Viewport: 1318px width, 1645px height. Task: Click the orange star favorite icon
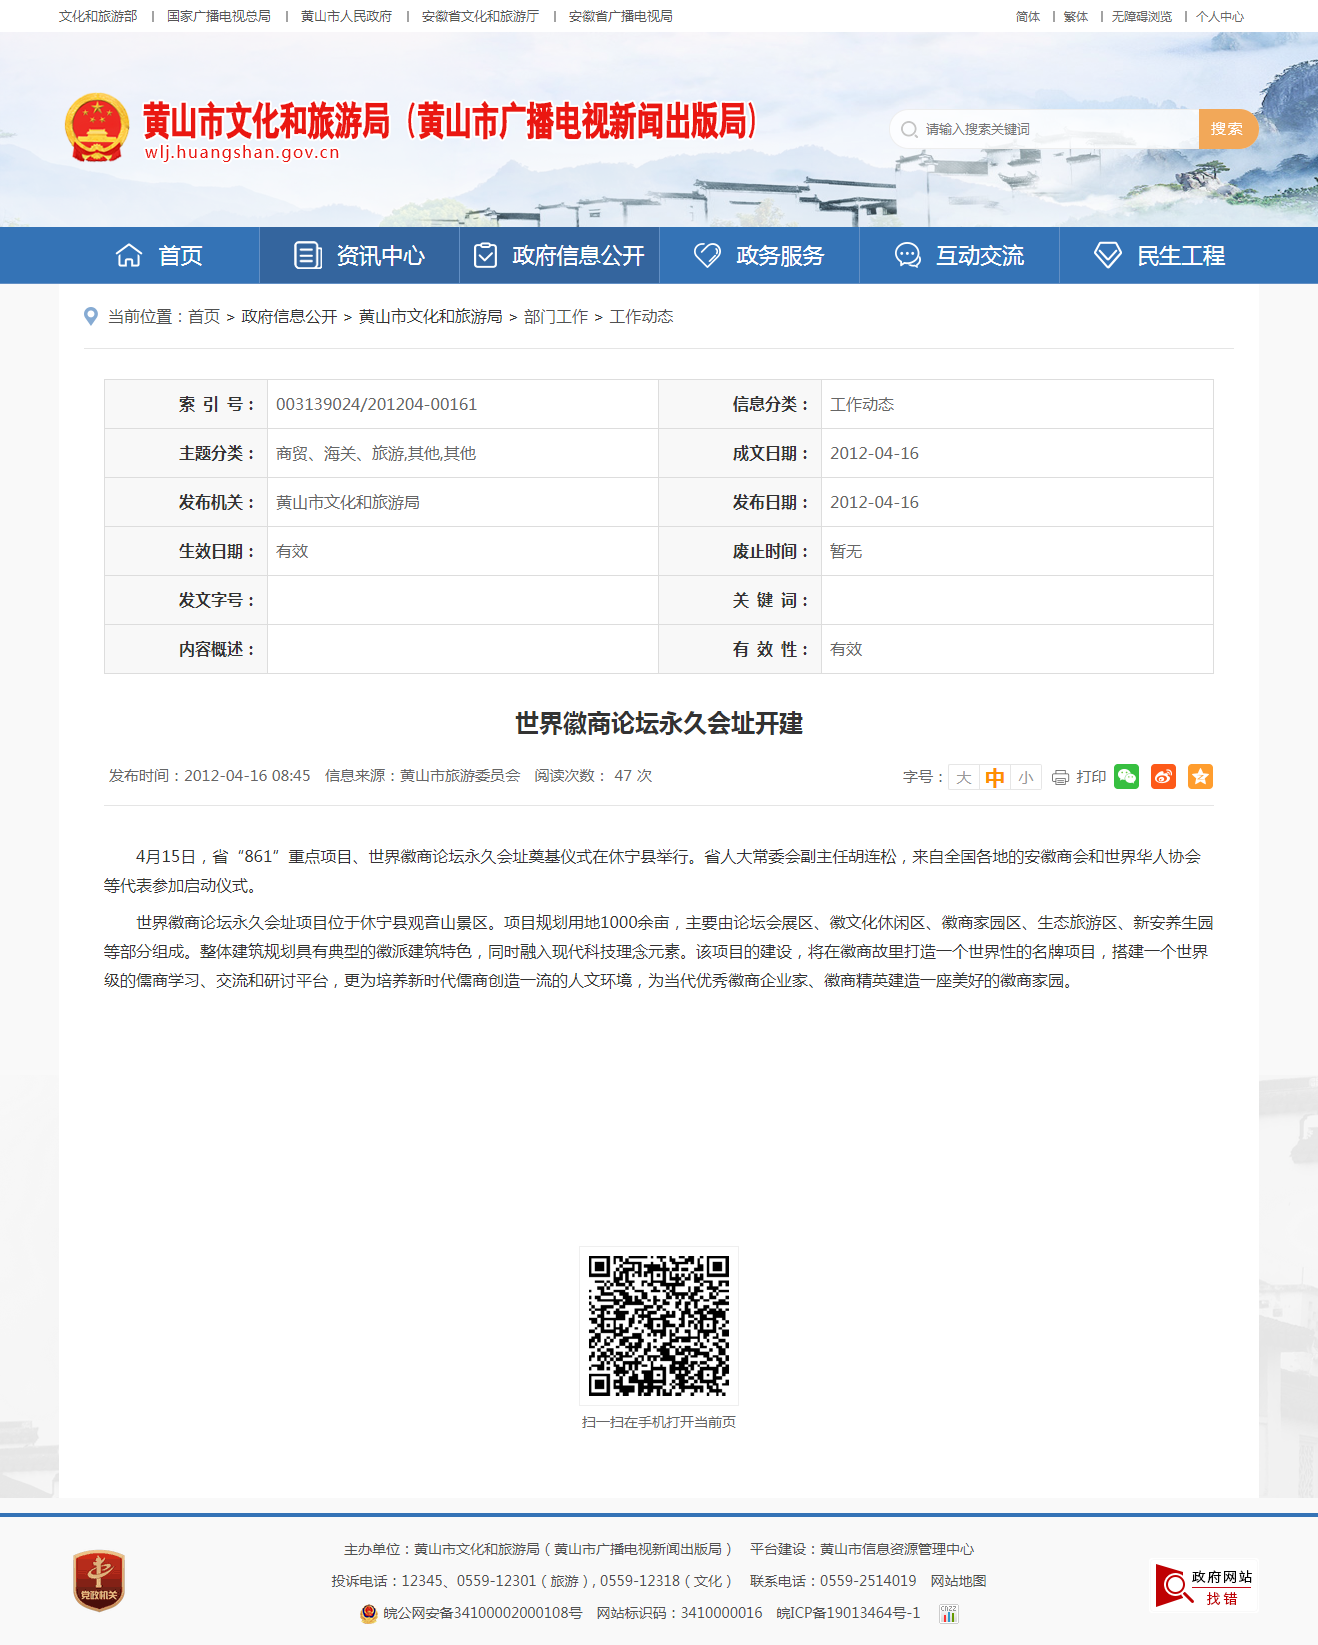1200,777
